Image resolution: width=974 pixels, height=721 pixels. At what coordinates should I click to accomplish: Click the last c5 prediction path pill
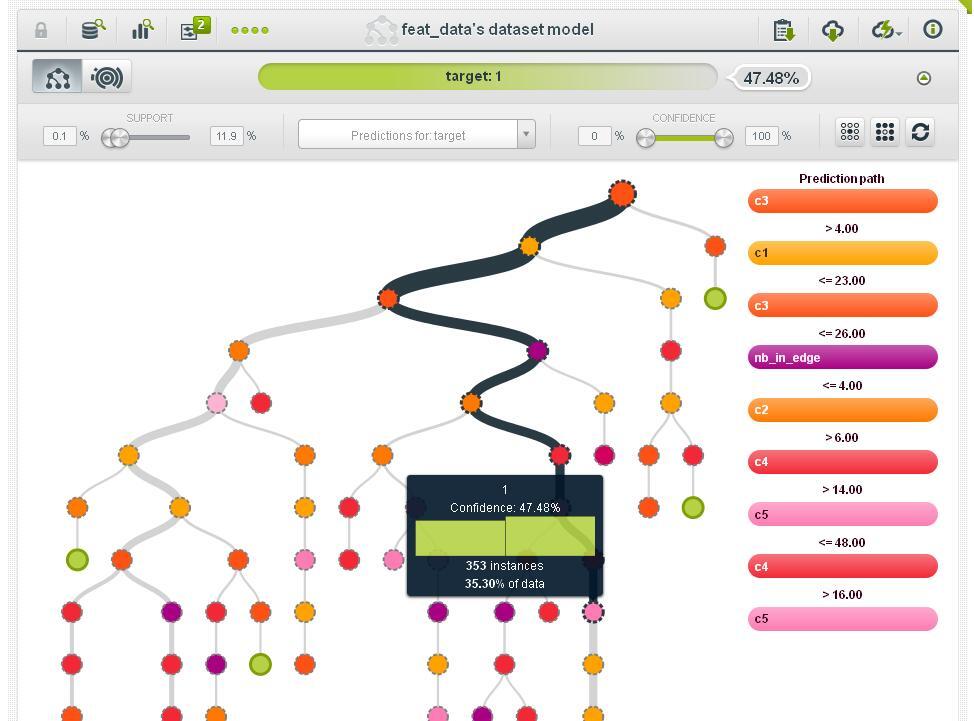[x=842, y=619]
